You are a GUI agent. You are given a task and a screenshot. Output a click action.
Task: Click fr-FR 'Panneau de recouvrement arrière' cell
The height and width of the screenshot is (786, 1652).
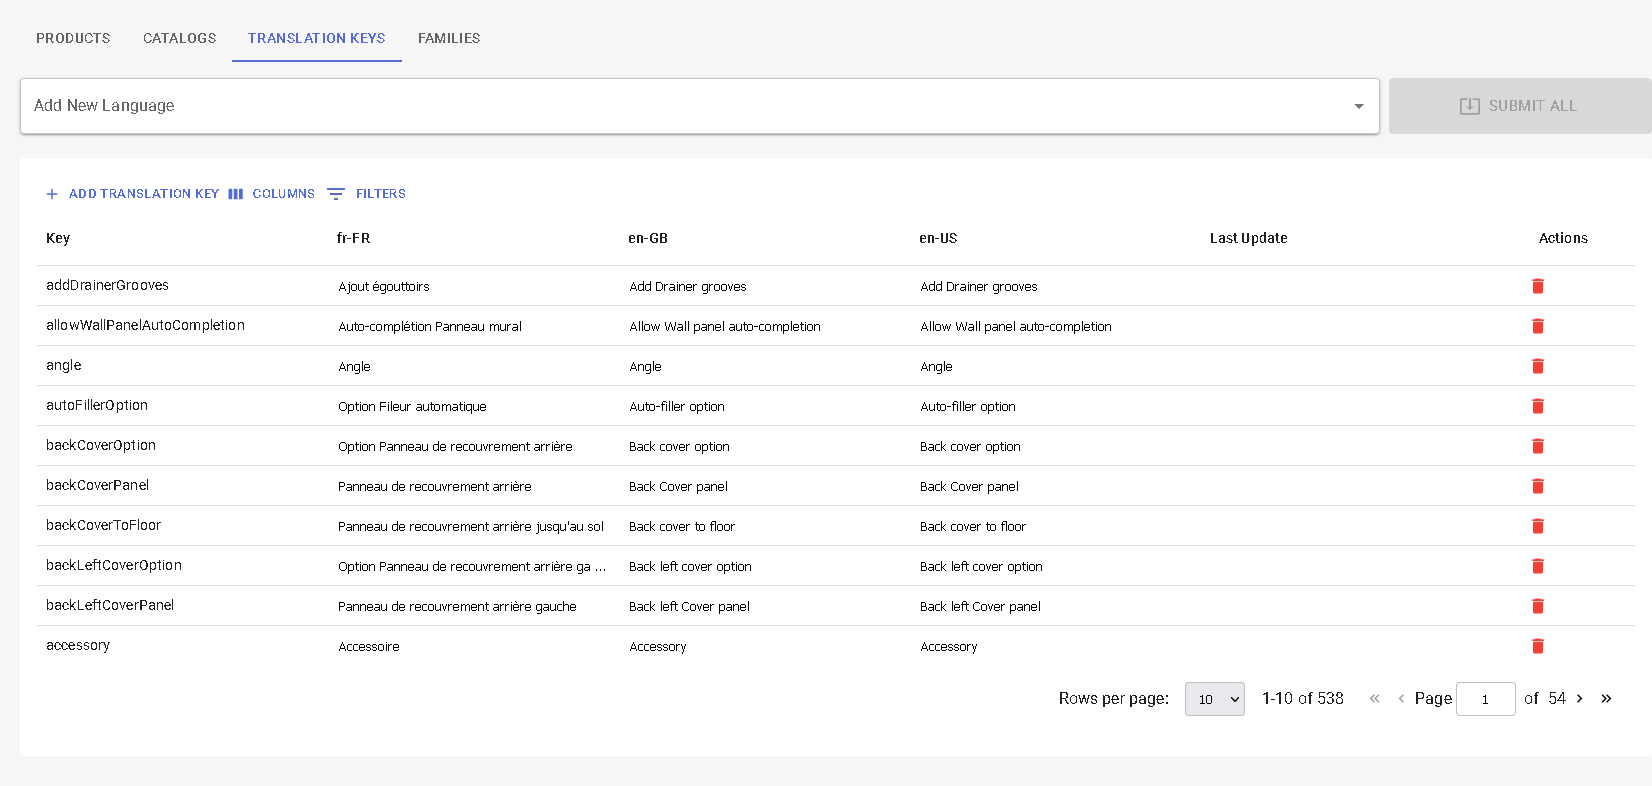435,487
